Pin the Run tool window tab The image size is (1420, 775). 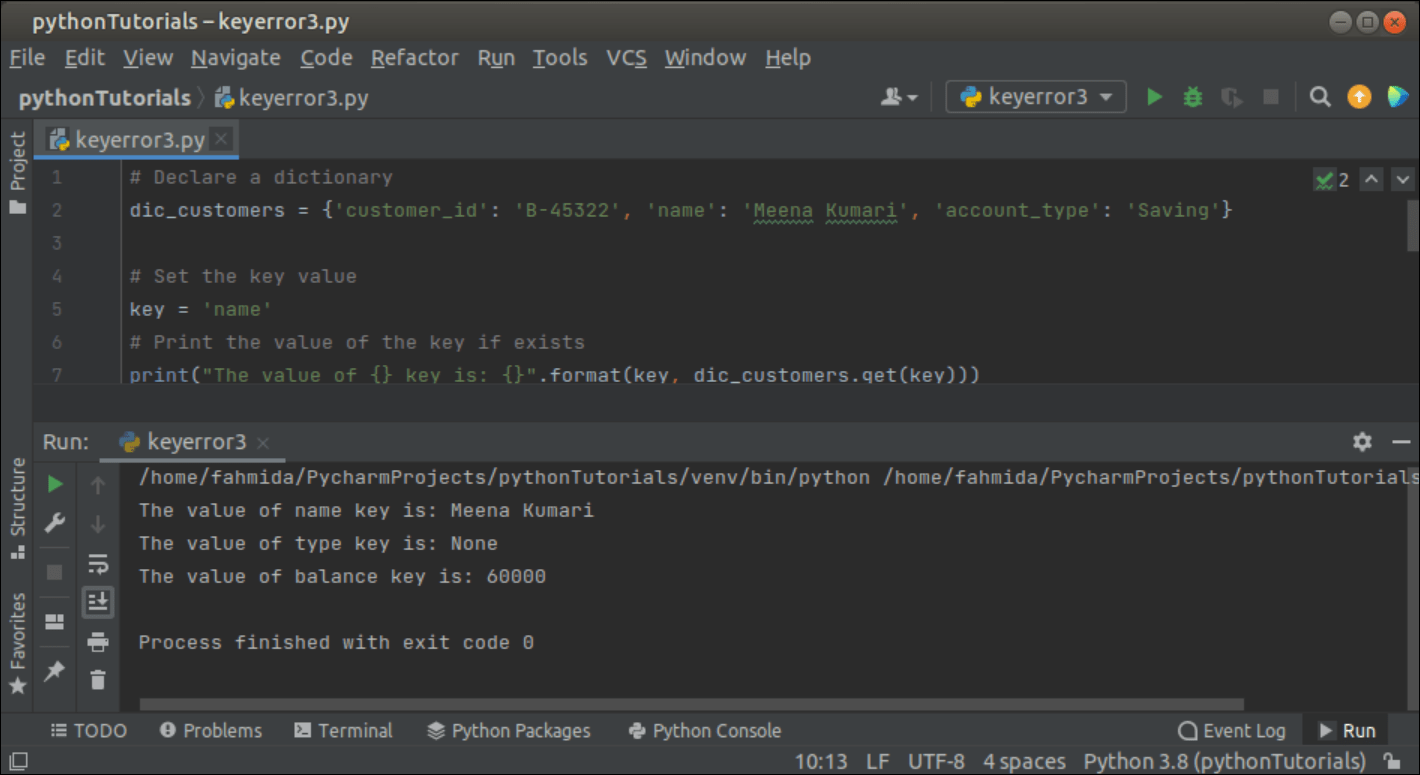[x=55, y=671]
